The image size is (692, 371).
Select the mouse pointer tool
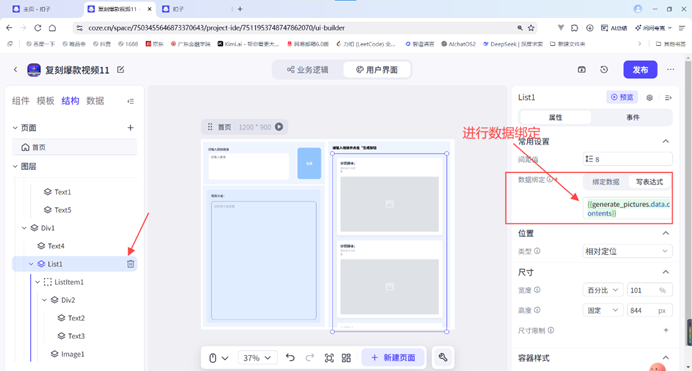[212, 358]
